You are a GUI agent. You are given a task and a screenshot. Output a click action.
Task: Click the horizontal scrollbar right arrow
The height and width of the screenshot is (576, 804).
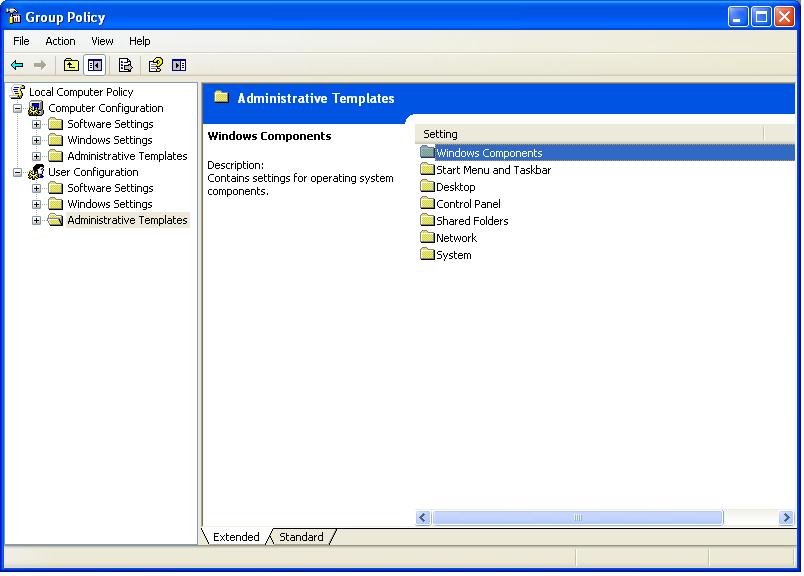point(785,517)
